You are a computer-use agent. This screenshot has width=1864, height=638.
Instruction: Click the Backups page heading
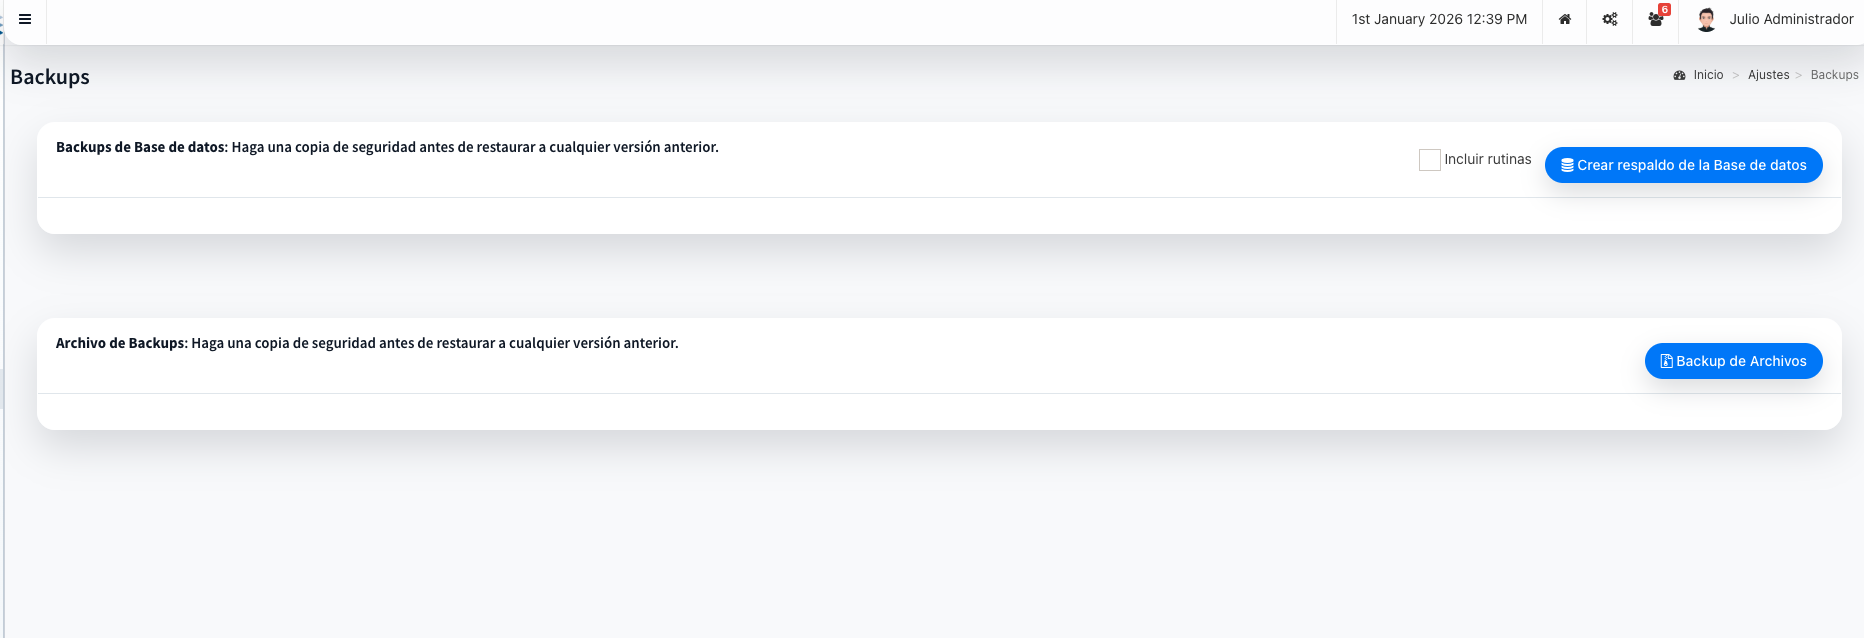tap(50, 77)
